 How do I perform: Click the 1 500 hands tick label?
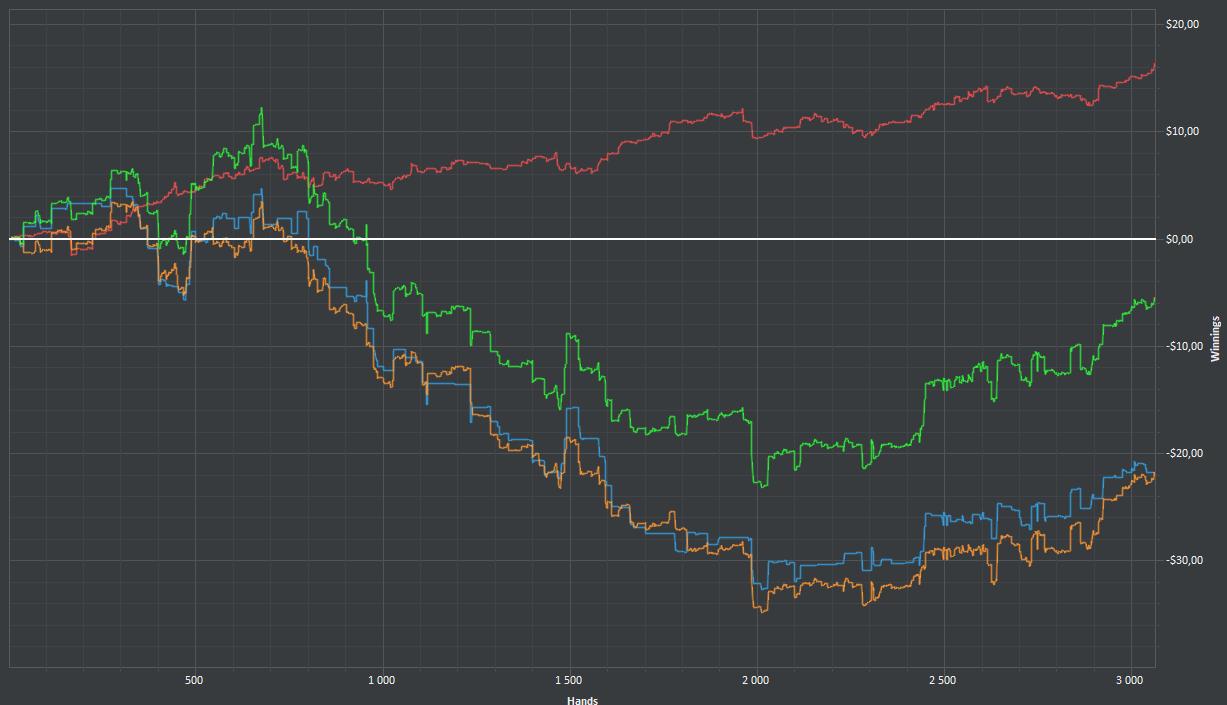point(568,680)
